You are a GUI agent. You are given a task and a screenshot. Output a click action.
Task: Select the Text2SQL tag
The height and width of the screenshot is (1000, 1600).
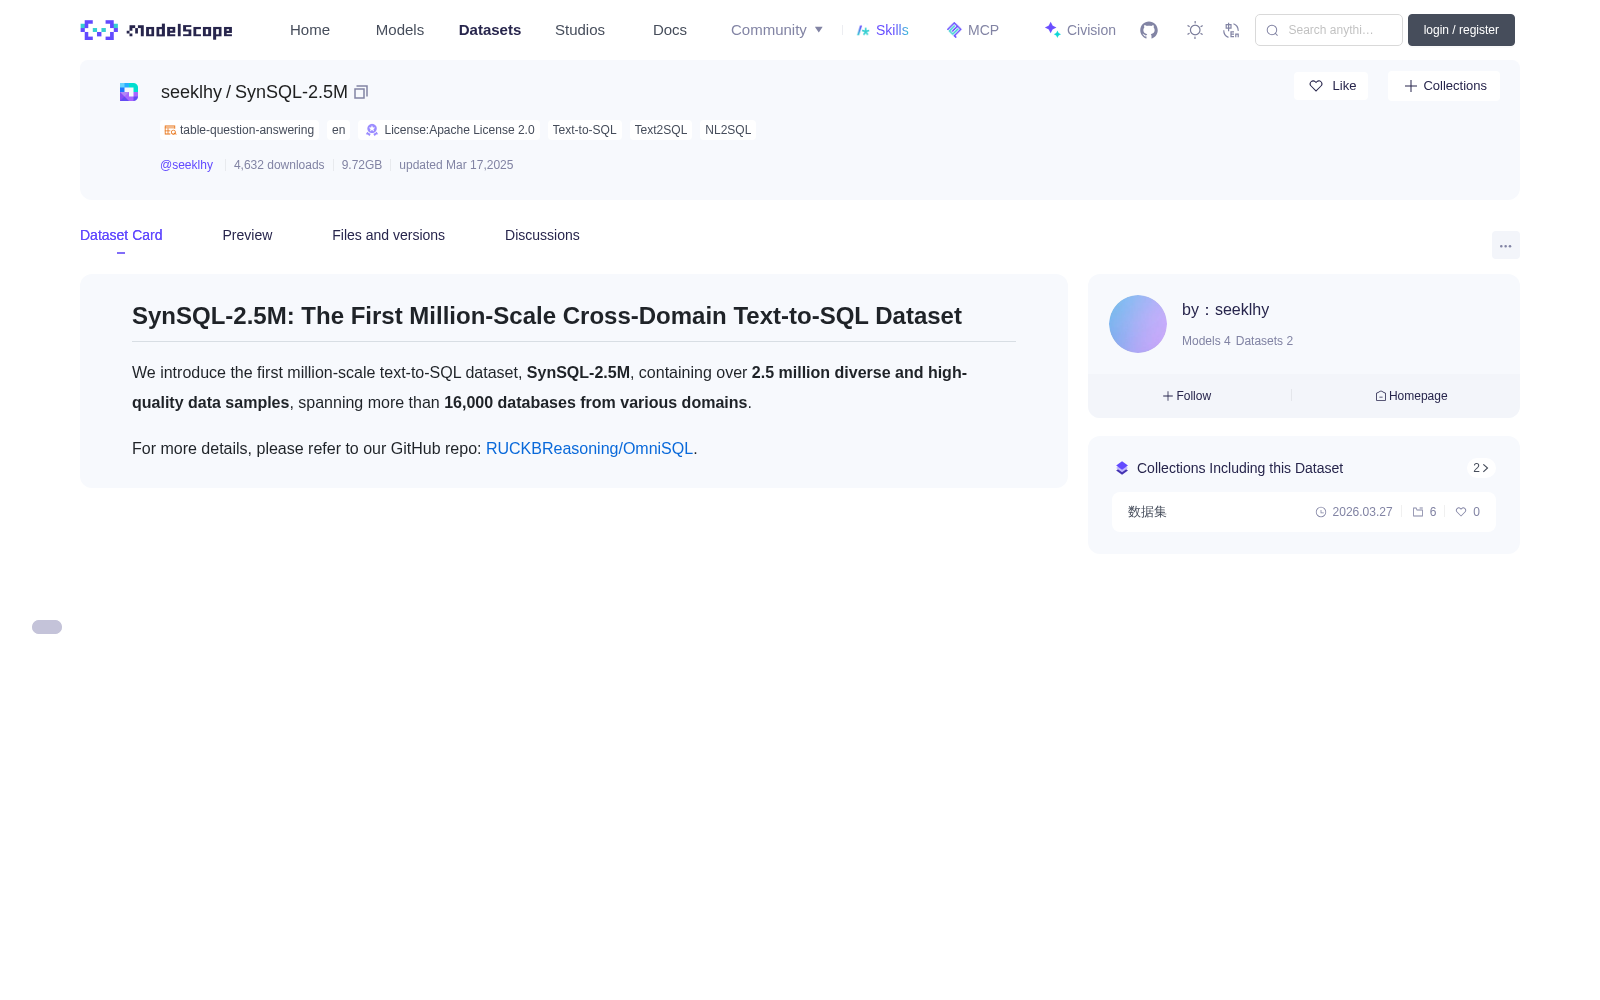(661, 130)
